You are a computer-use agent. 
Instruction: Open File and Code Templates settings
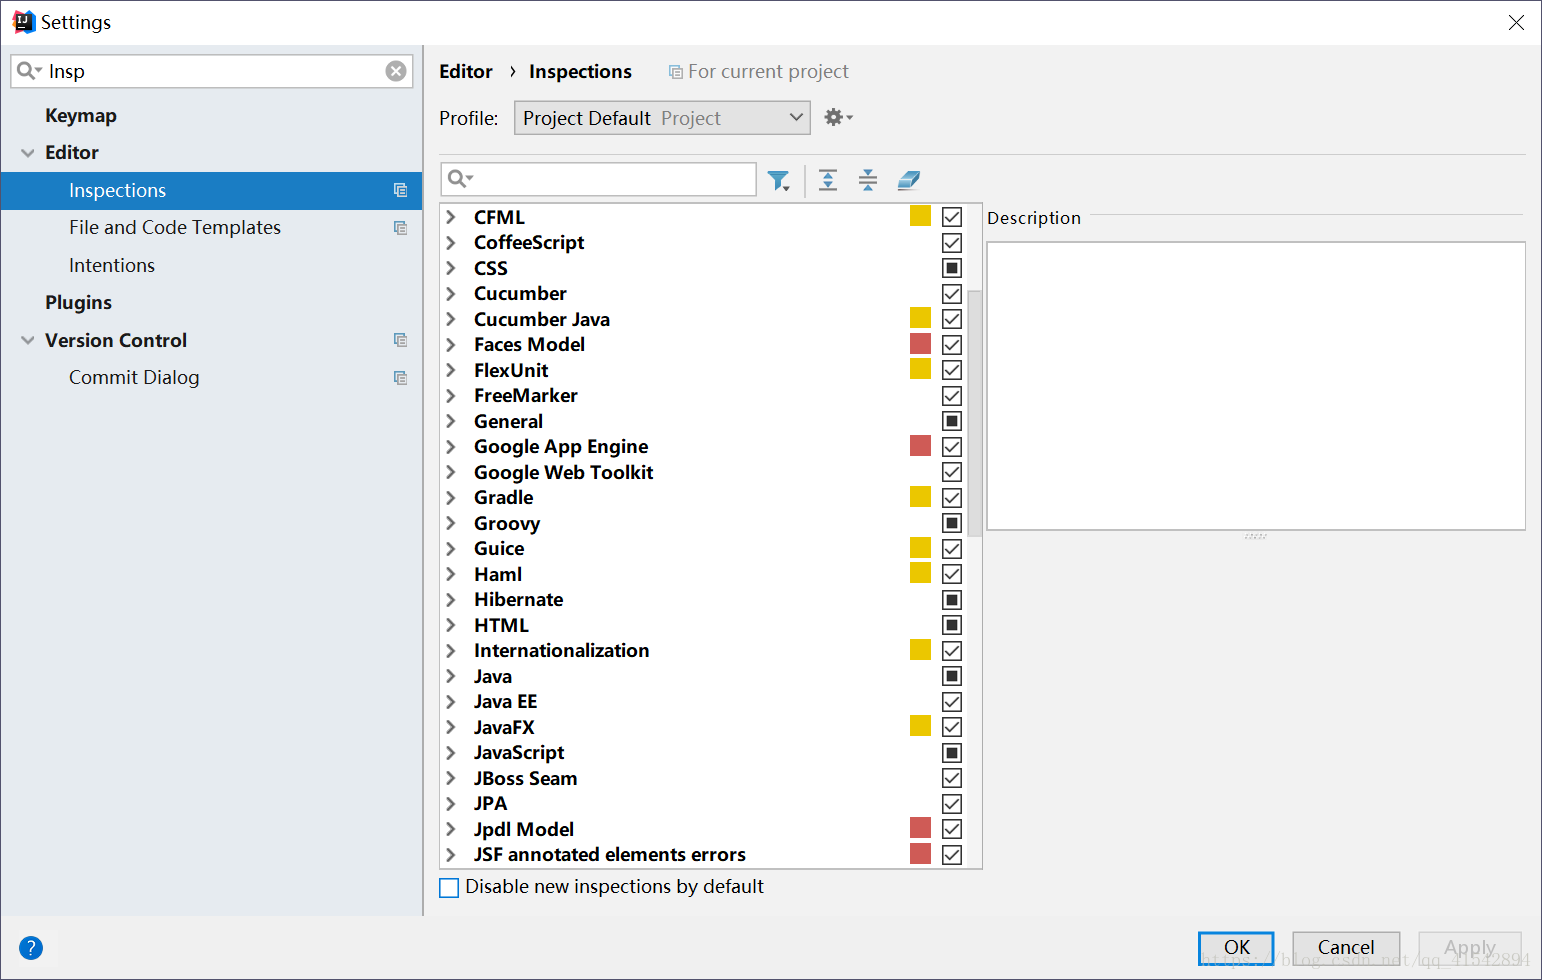click(175, 228)
